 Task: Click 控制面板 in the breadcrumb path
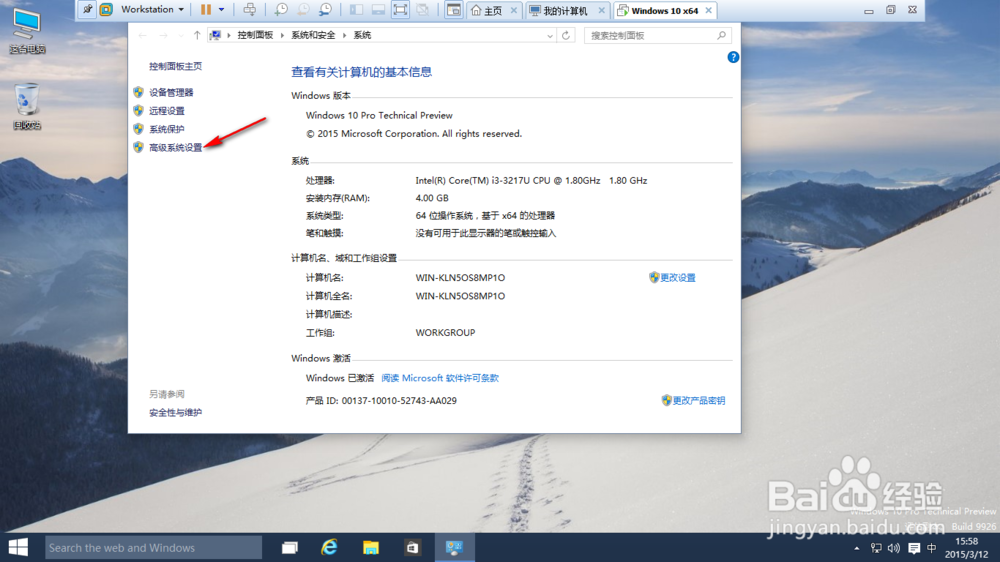point(255,35)
